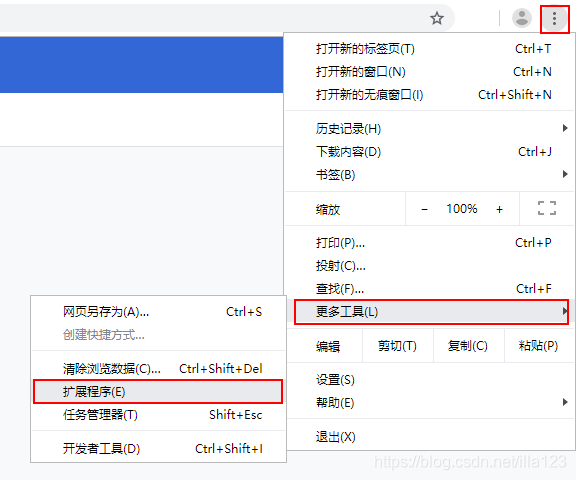This screenshot has height=480, width=576.
Task: Expand the 历史记录(H) submenu
Action: [x=430, y=129]
